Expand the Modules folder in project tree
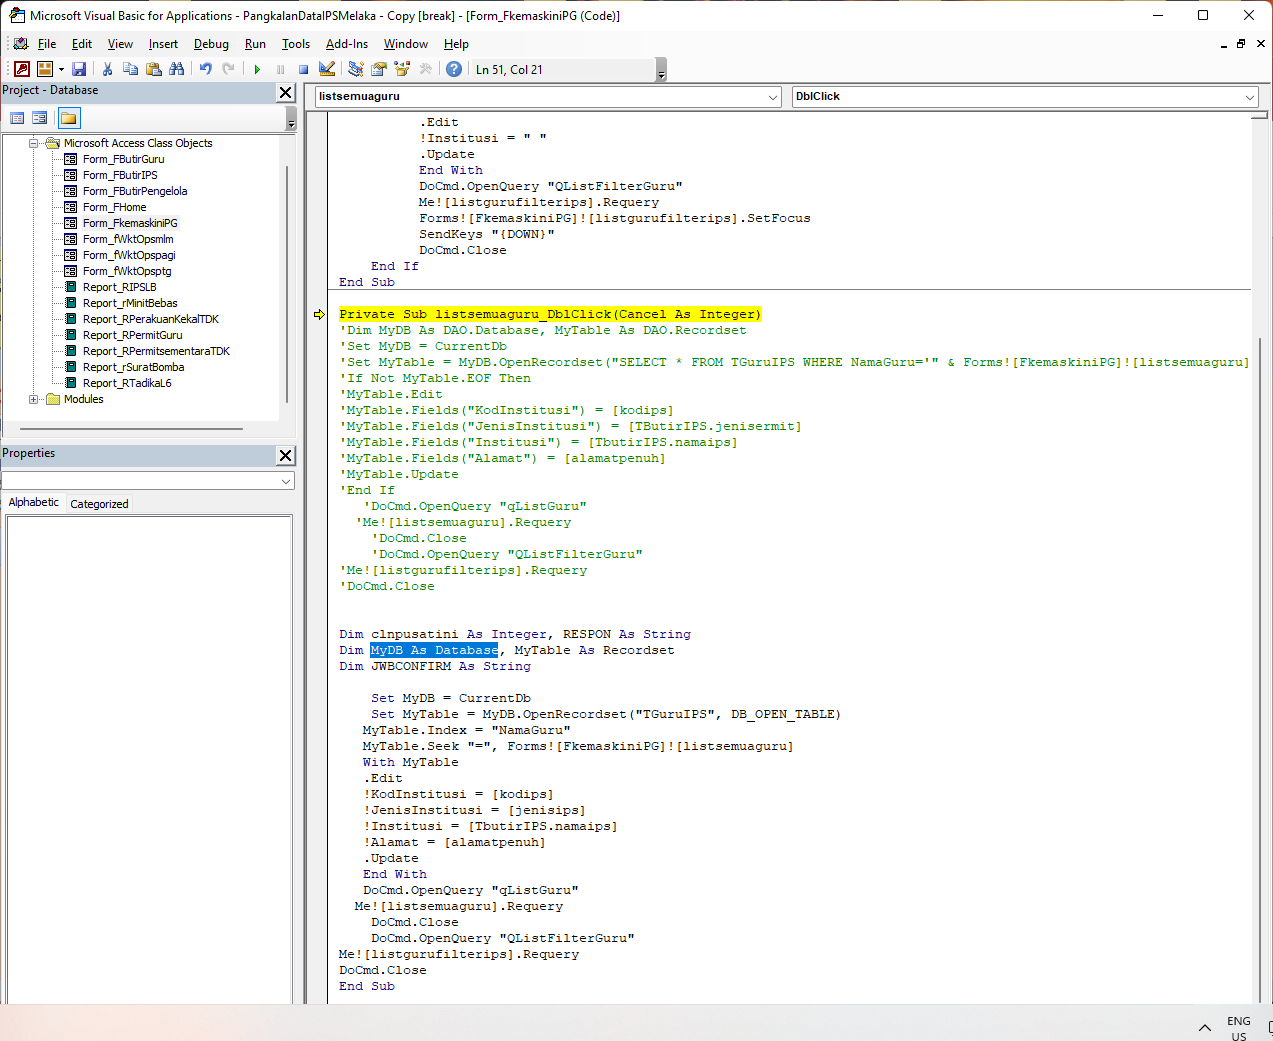This screenshot has height=1041, width=1273. [x=34, y=399]
